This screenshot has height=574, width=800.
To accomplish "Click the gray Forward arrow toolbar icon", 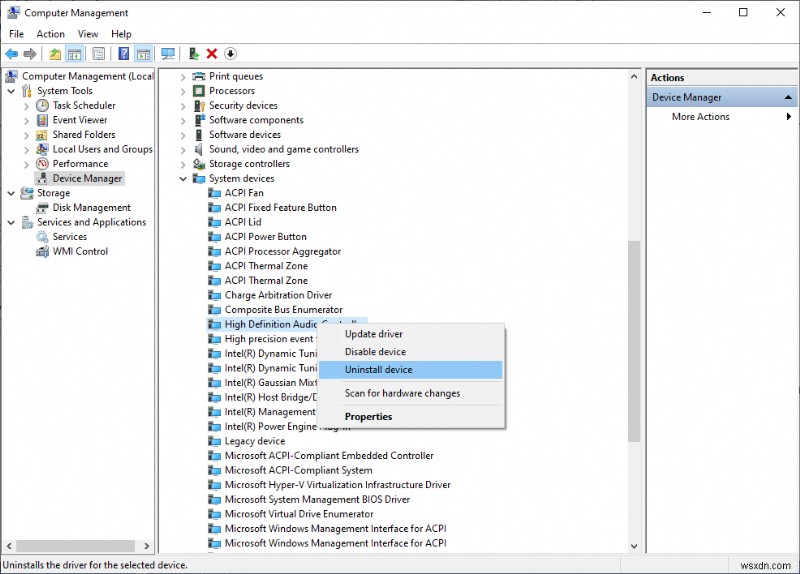I will coord(30,54).
